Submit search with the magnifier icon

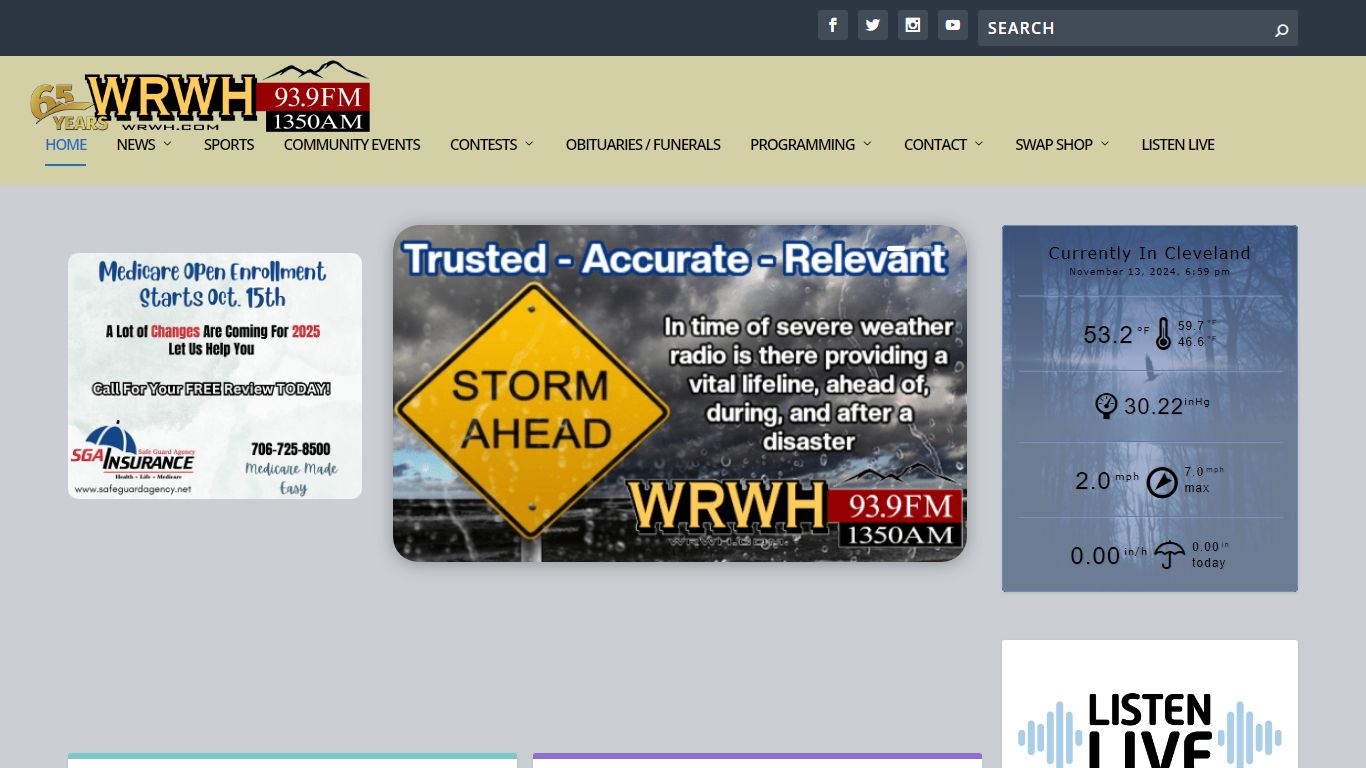click(x=1281, y=29)
